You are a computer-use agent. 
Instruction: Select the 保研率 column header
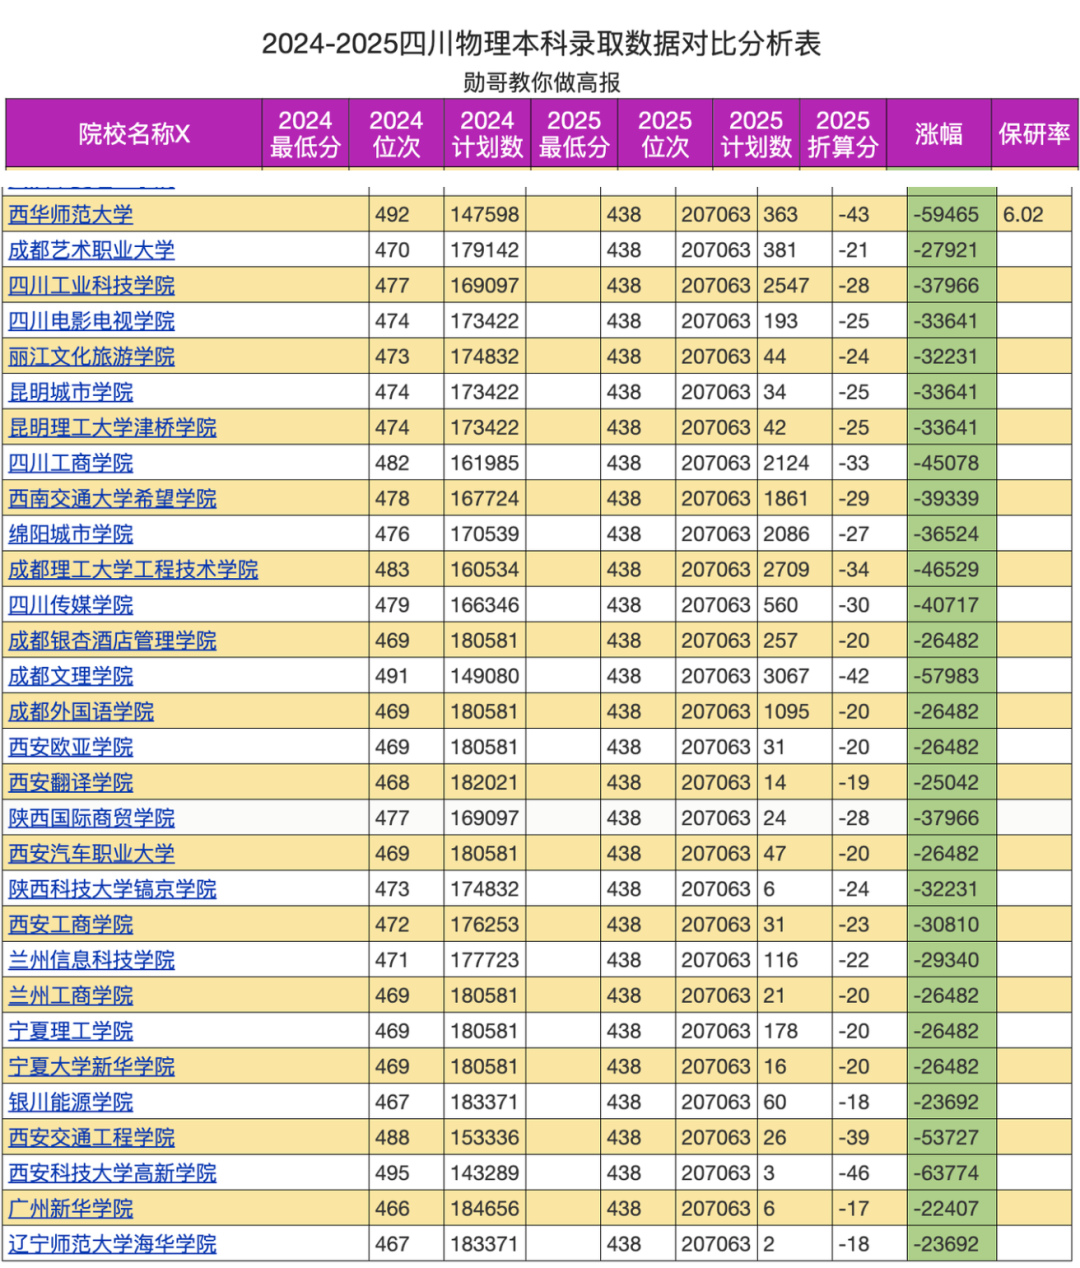pyautogui.click(x=1034, y=134)
